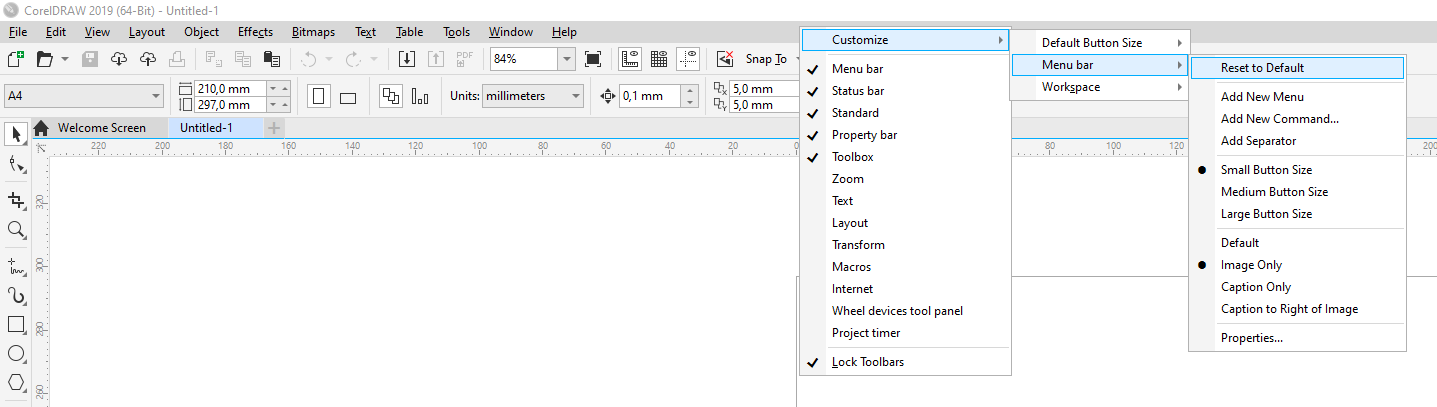Select Small Button Size option

coord(1297,170)
